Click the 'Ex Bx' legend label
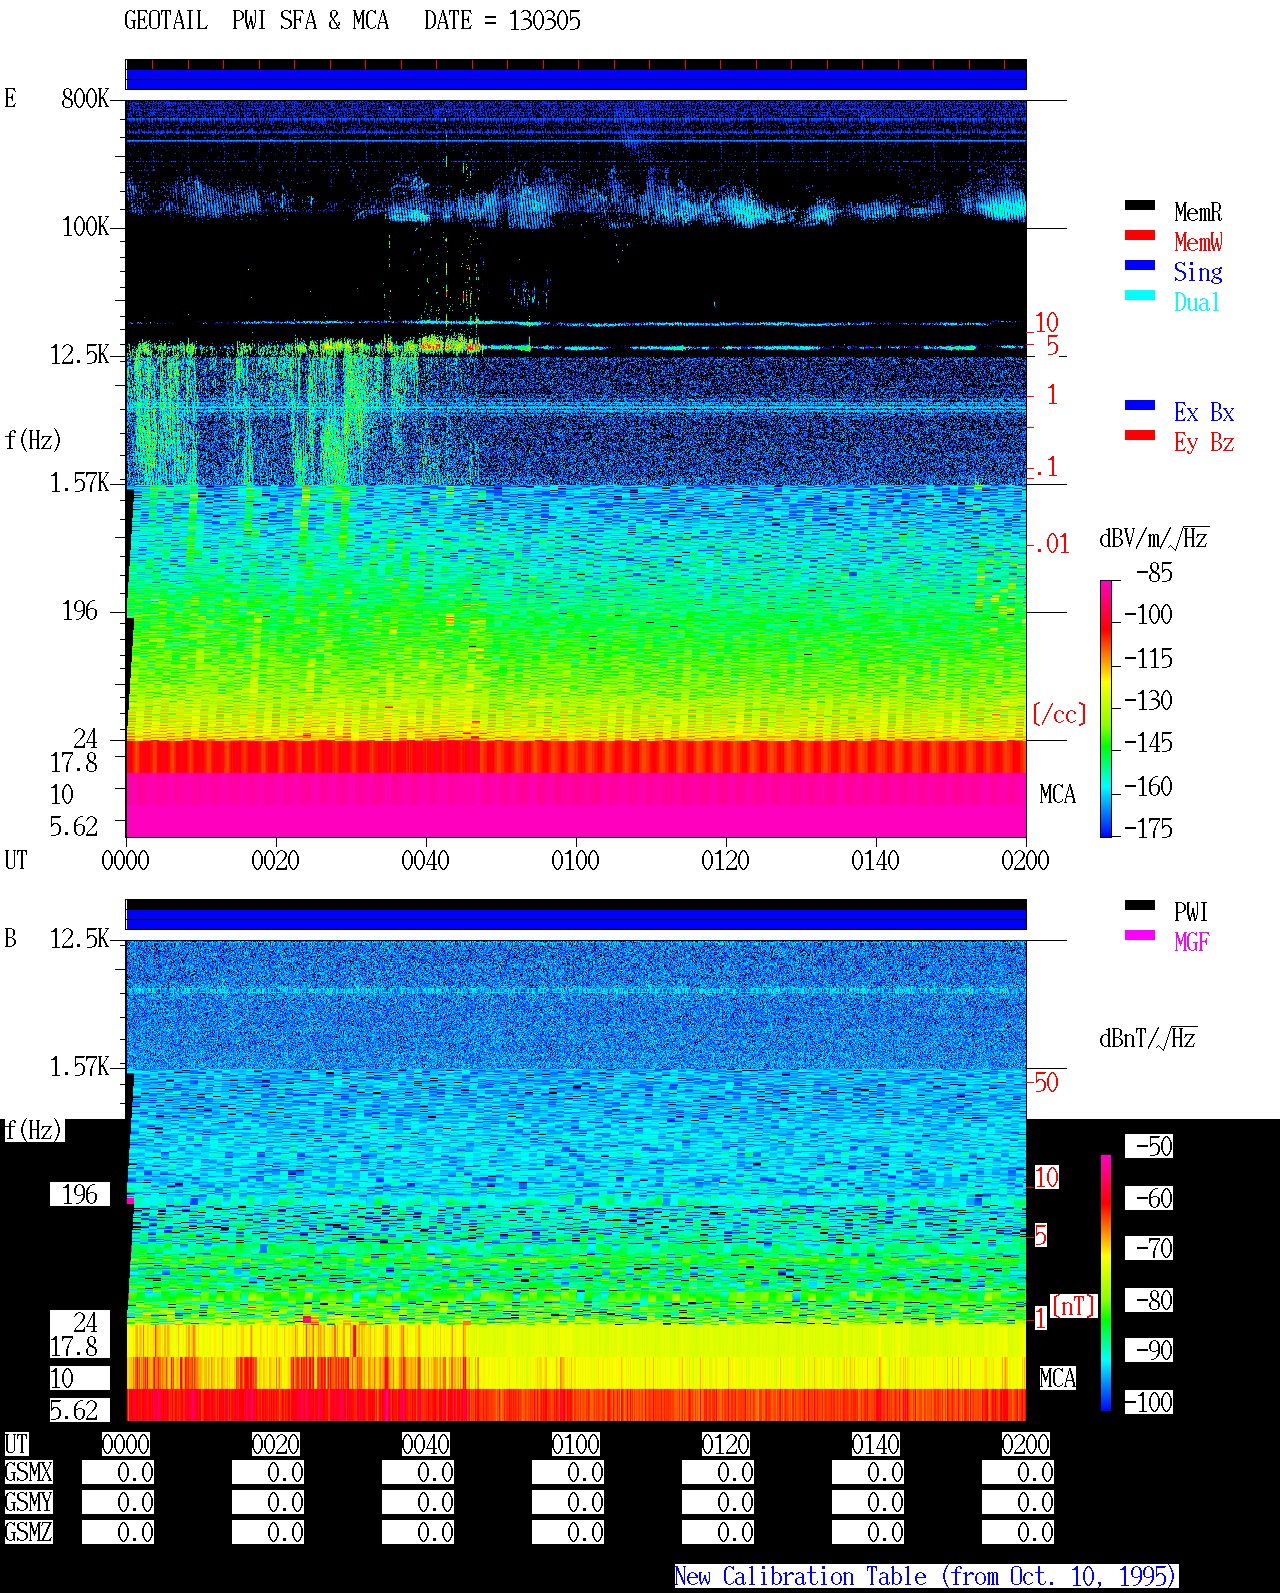1280x1593 pixels. pyautogui.click(x=1204, y=412)
